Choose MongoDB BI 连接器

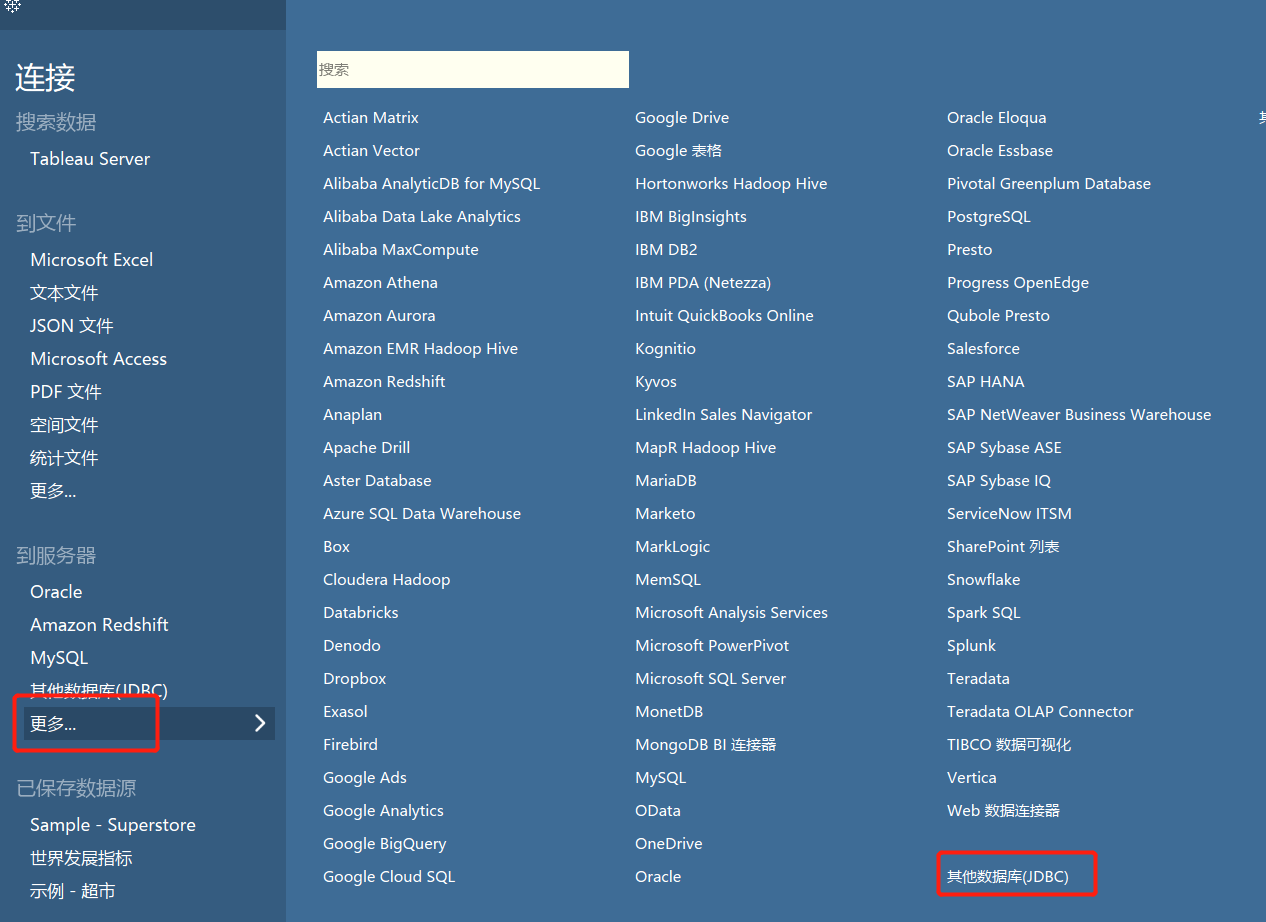tap(705, 745)
